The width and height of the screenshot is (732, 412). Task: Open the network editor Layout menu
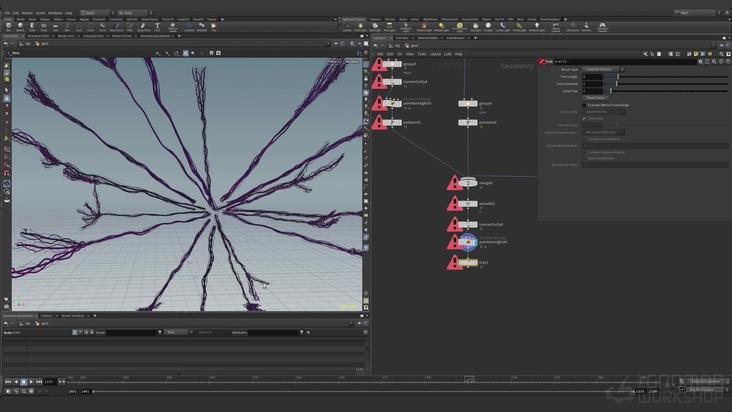tap(434, 53)
